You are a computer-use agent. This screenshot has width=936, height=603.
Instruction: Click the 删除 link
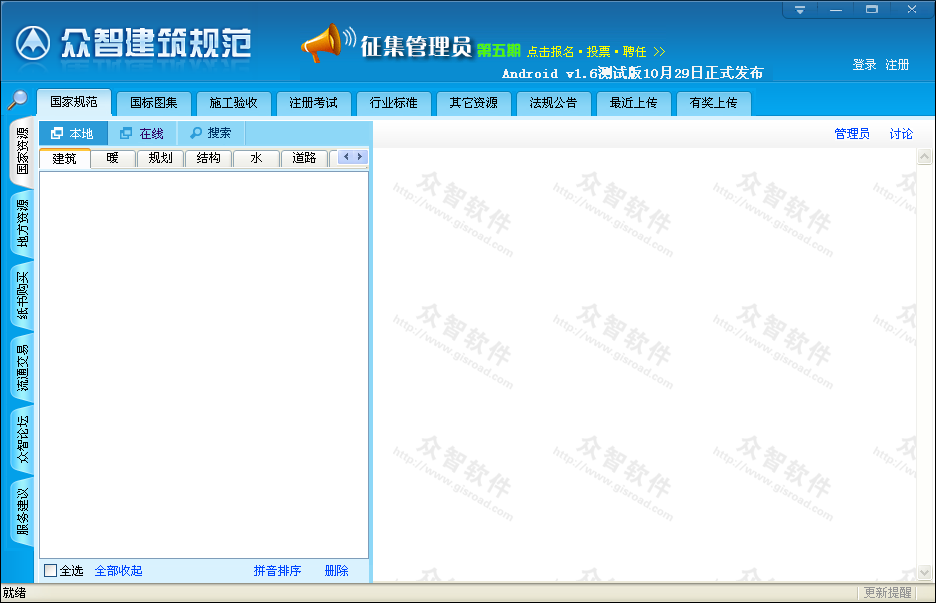pyautogui.click(x=337, y=571)
